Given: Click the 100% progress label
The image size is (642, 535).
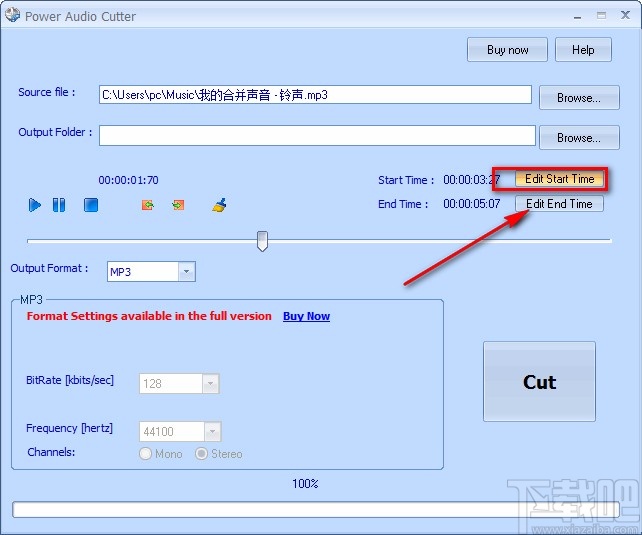Looking at the screenshot, I should tap(305, 484).
